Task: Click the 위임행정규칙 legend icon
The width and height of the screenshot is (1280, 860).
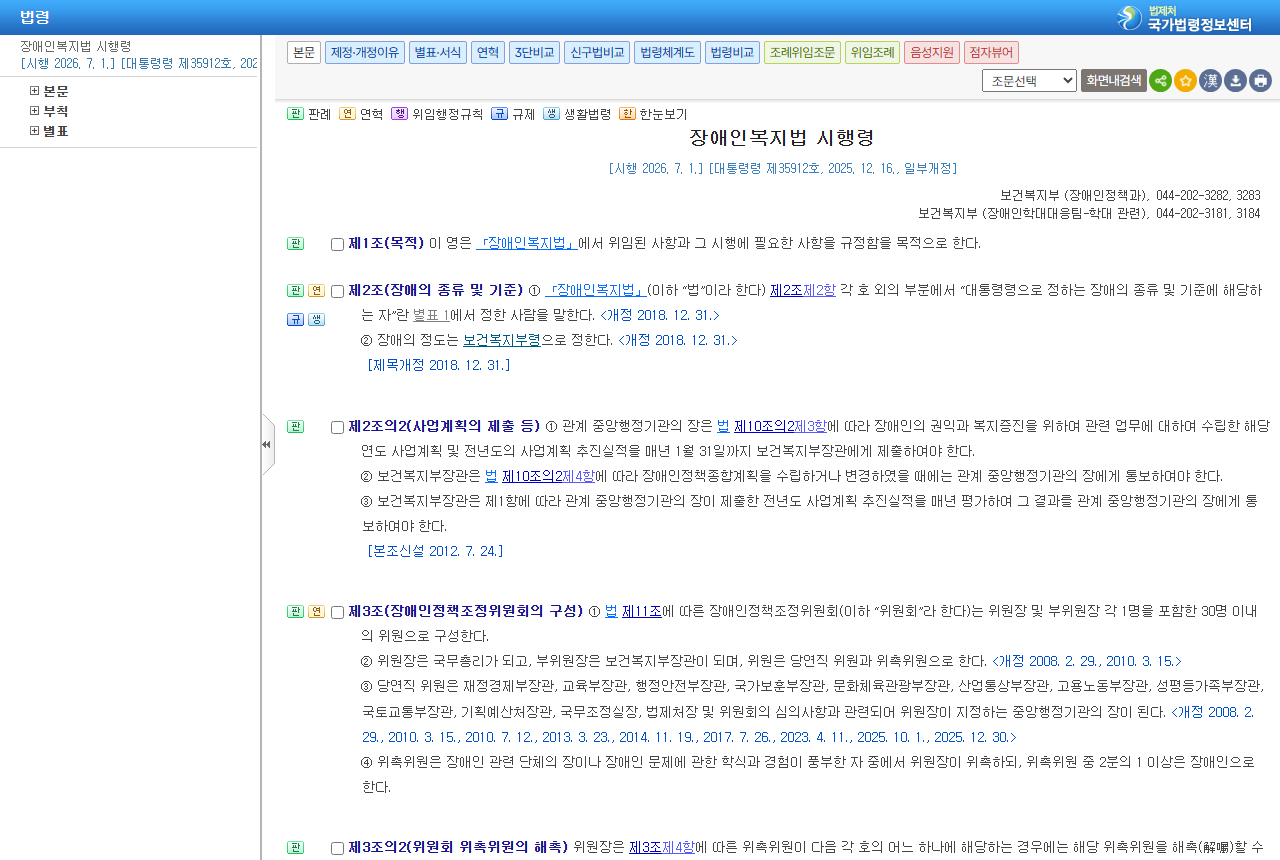Action: coord(399,114)
